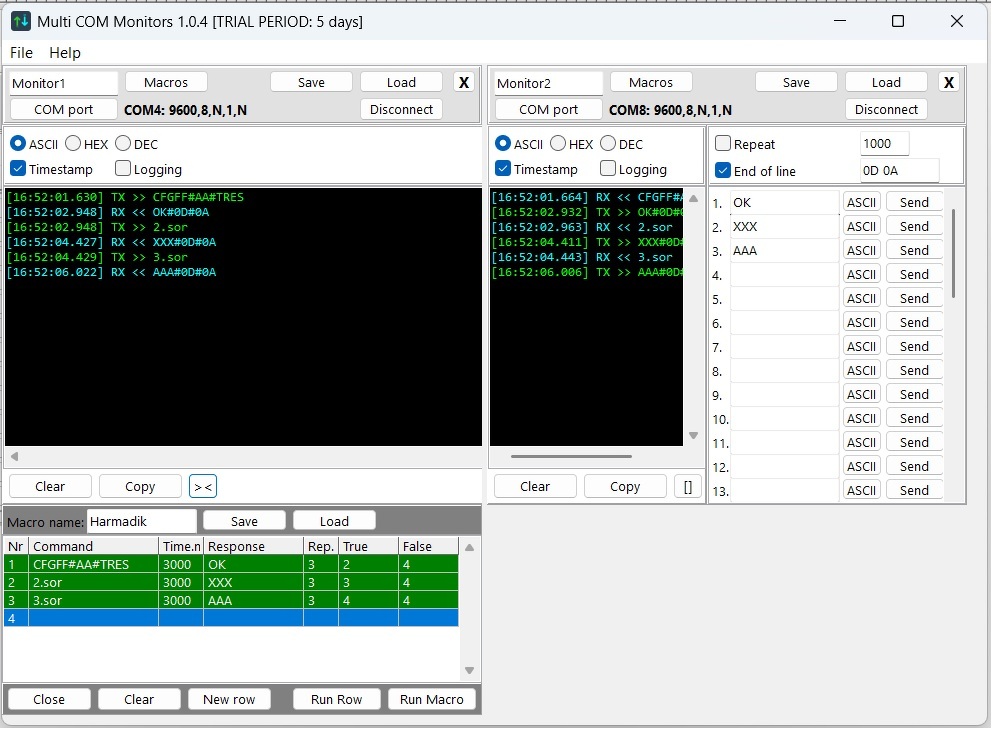The height and width of the screenshot is (731, 992).
Task: Uncheck Timestamp in Monitor1
Action: [x=18, y=169]
